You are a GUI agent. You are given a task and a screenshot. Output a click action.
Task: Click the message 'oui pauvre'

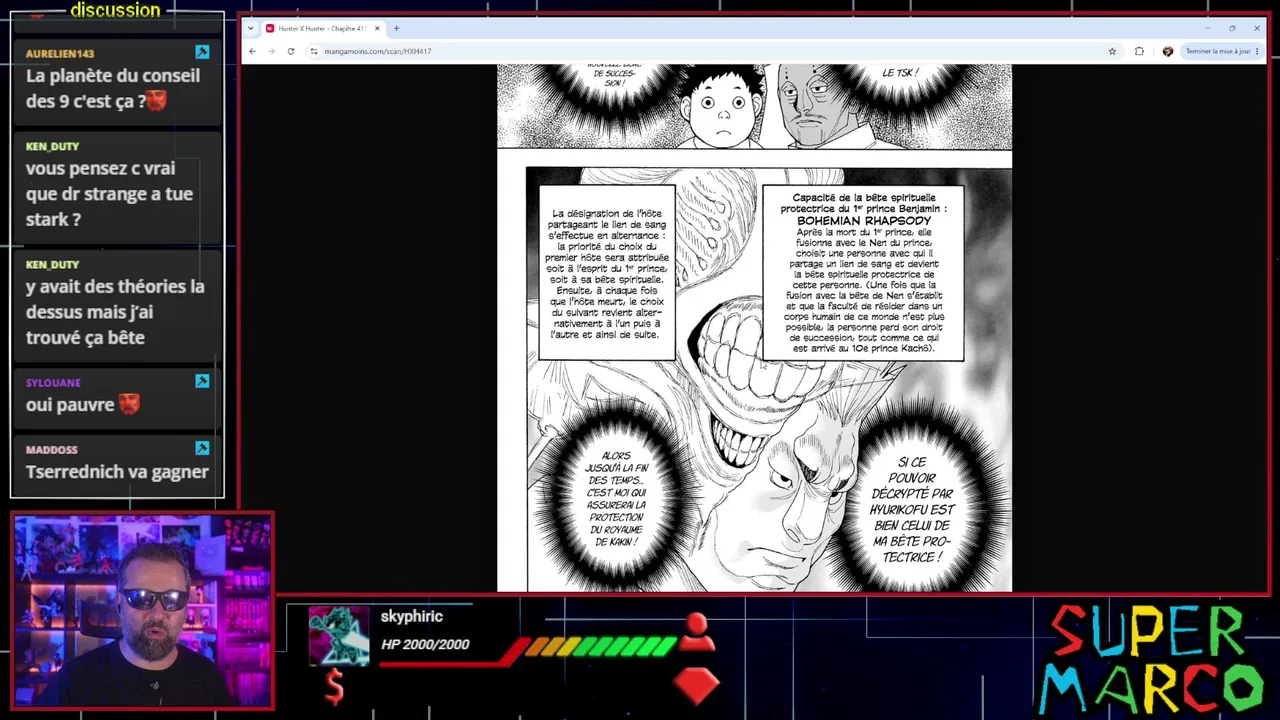(70, 405)
